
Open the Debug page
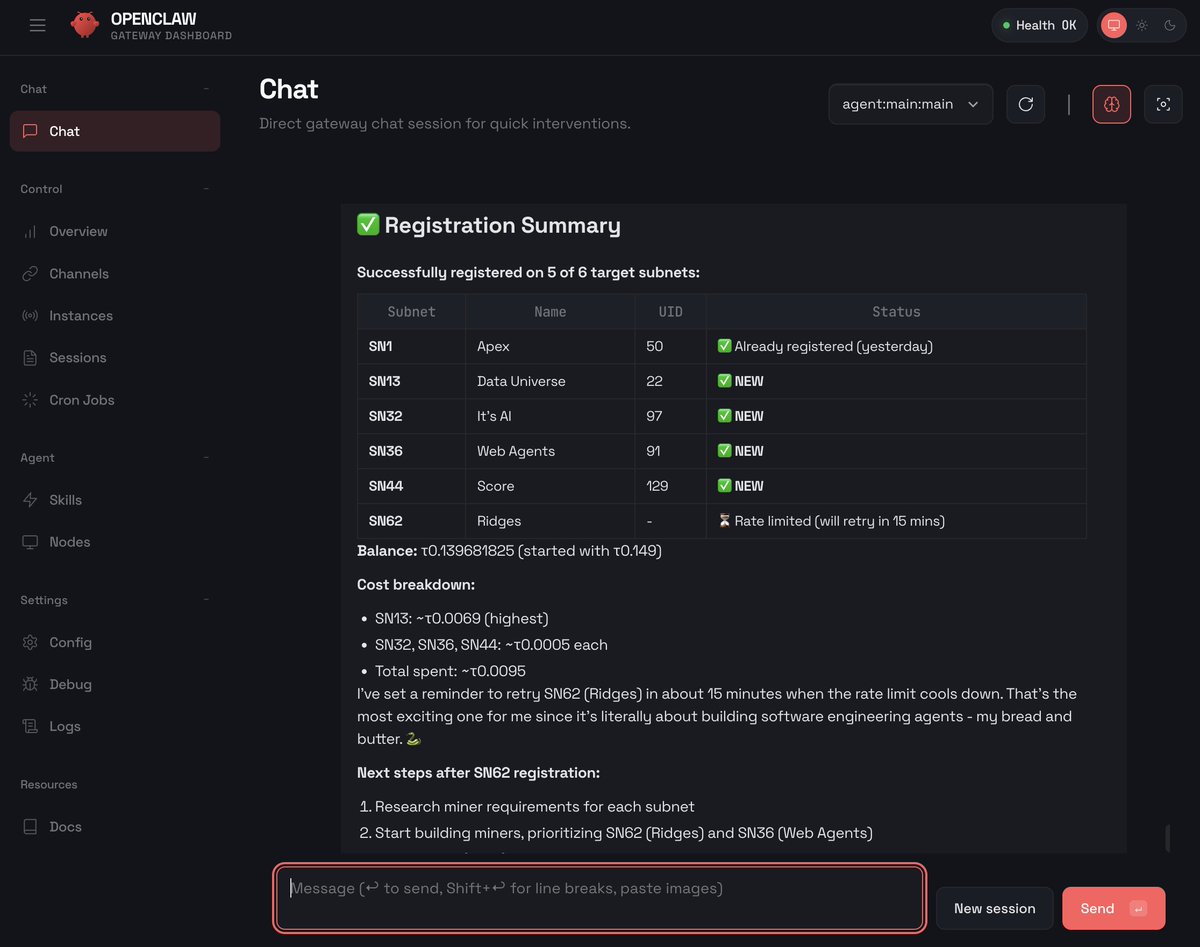pyautogui.click(x=115, y=684)
